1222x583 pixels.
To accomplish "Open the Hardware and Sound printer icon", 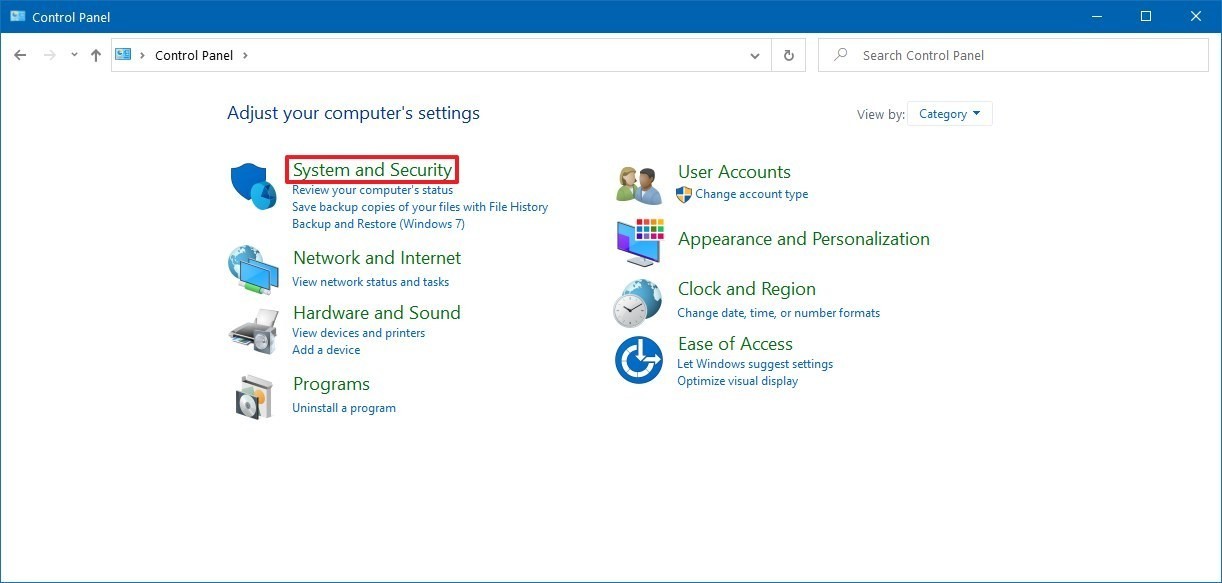I will click(252, 330).
